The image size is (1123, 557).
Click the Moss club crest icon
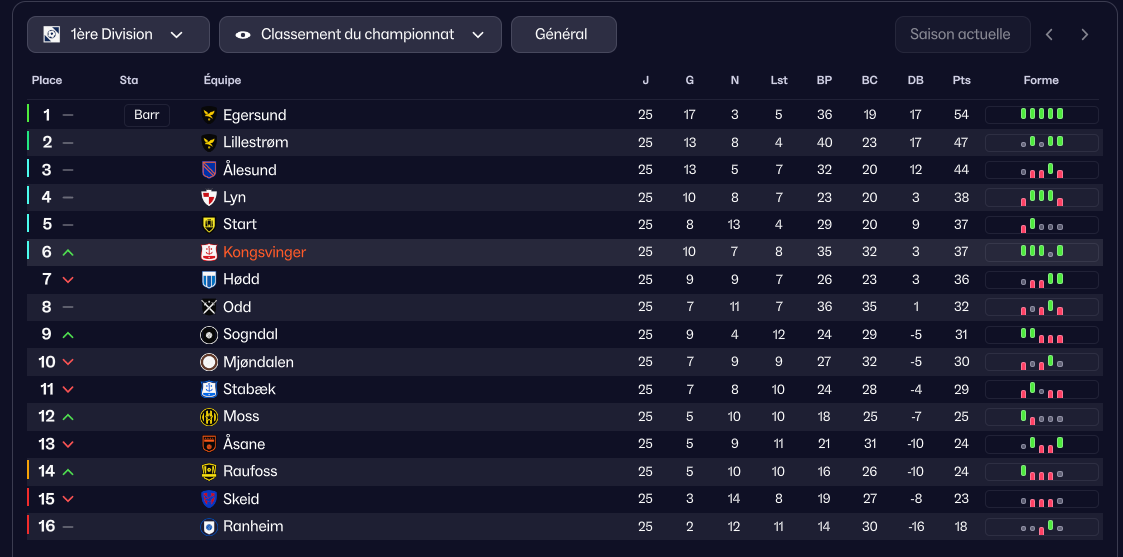209,416
